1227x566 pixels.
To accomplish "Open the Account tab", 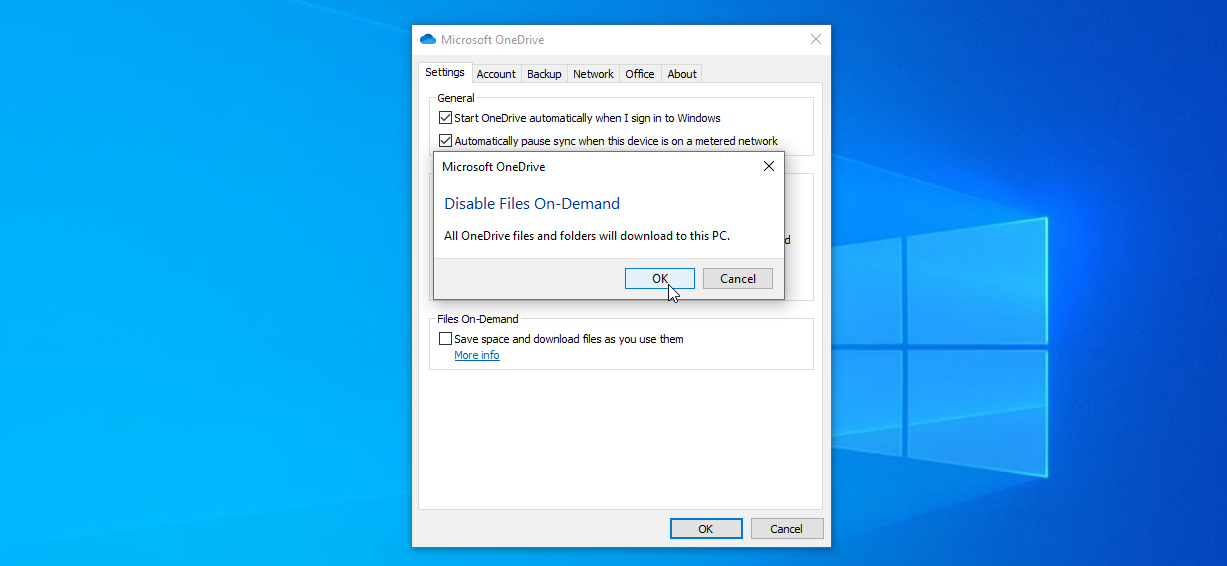I will pos(496,74).
